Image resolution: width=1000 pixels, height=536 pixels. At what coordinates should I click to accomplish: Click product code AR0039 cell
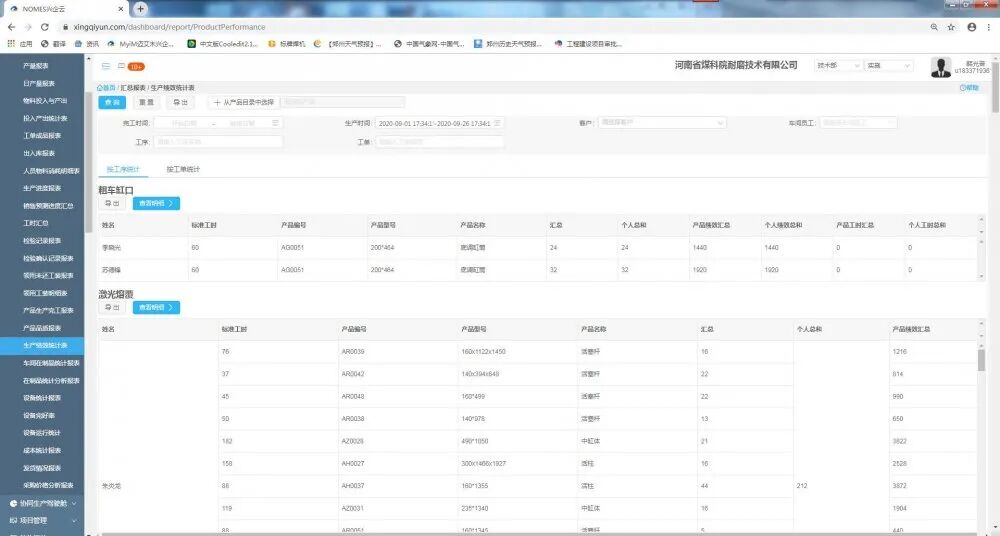point(353,352)
